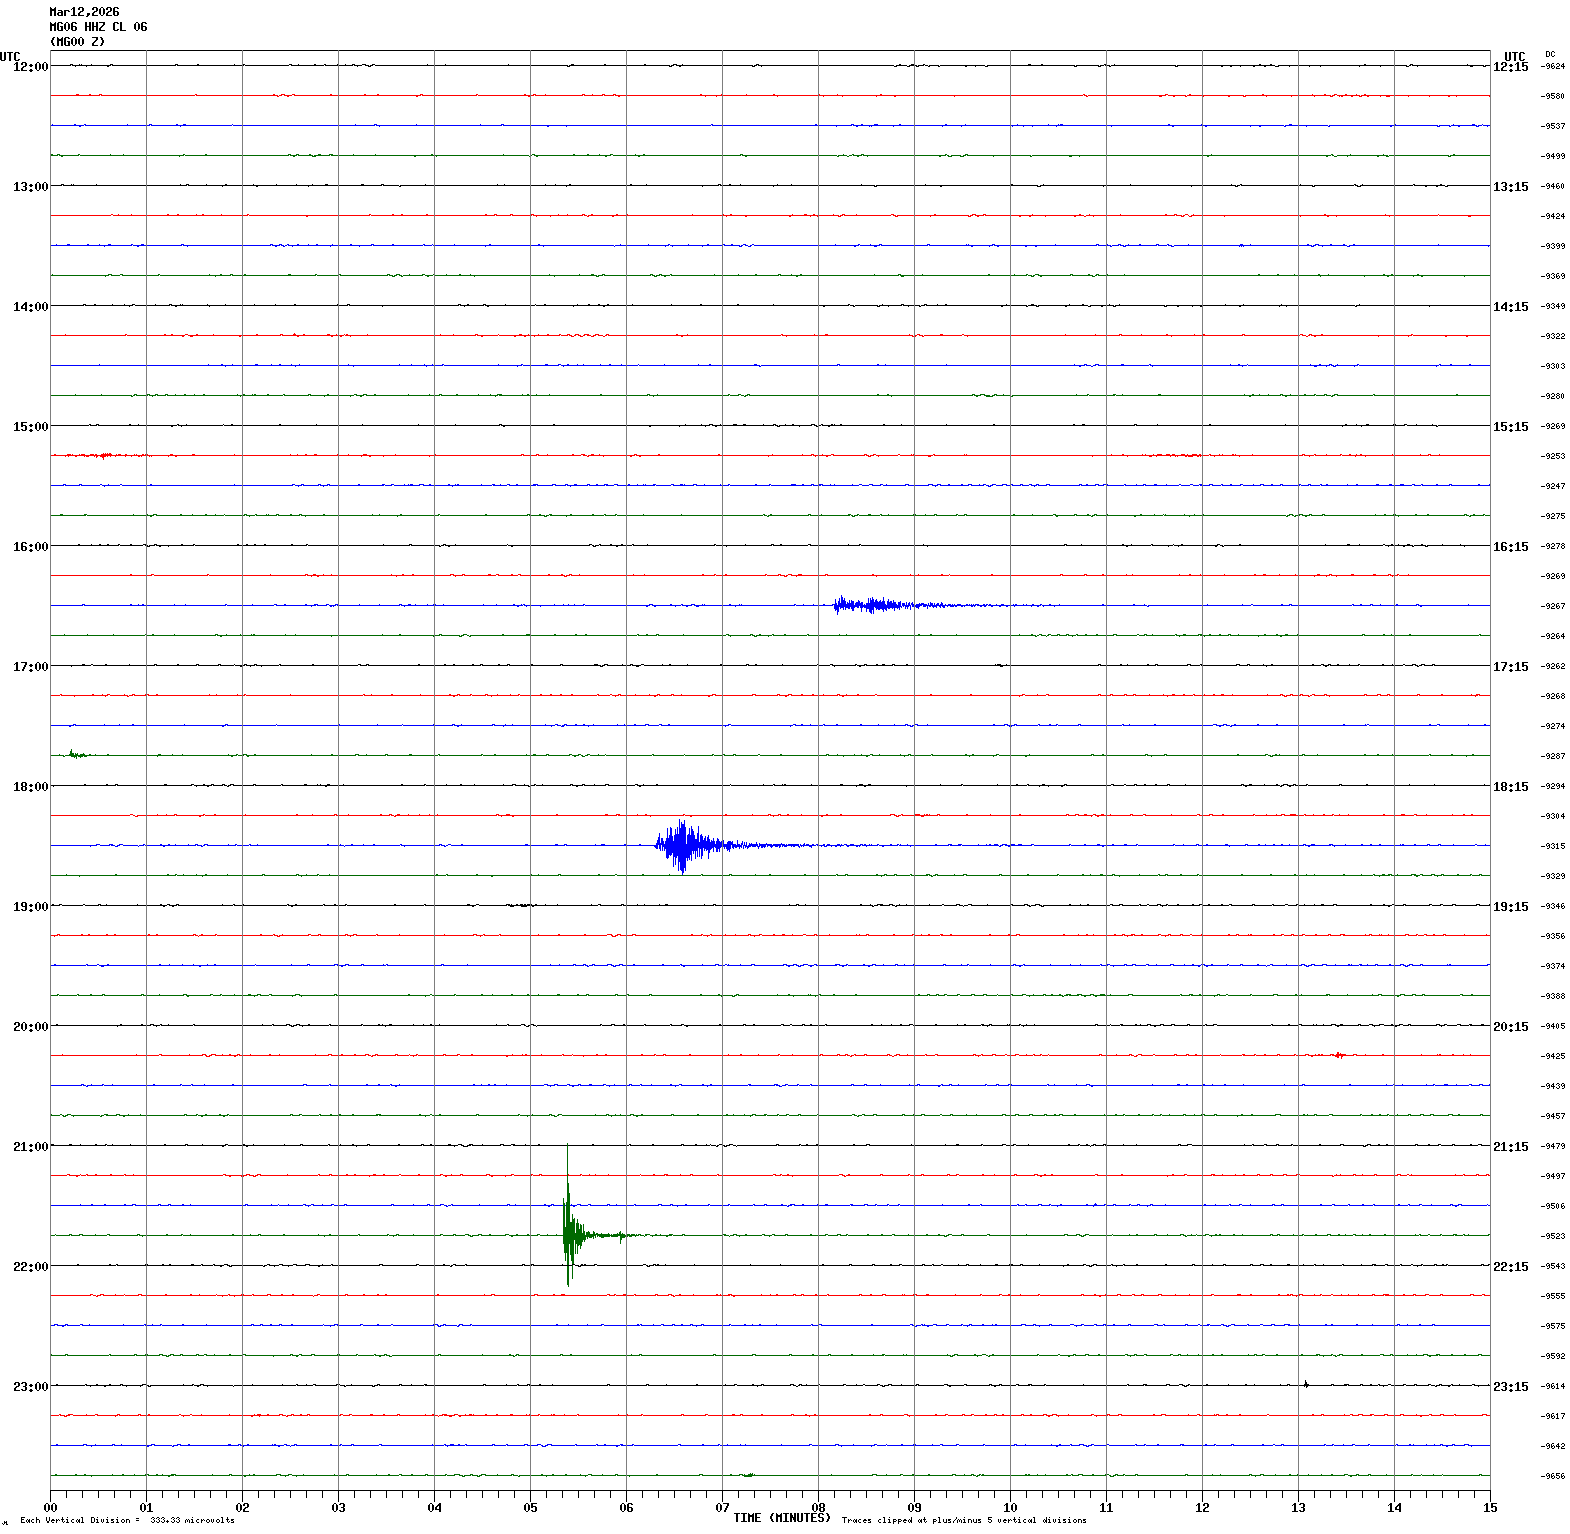Click the 21:15 time label on right axis

pos(1510,1146)
